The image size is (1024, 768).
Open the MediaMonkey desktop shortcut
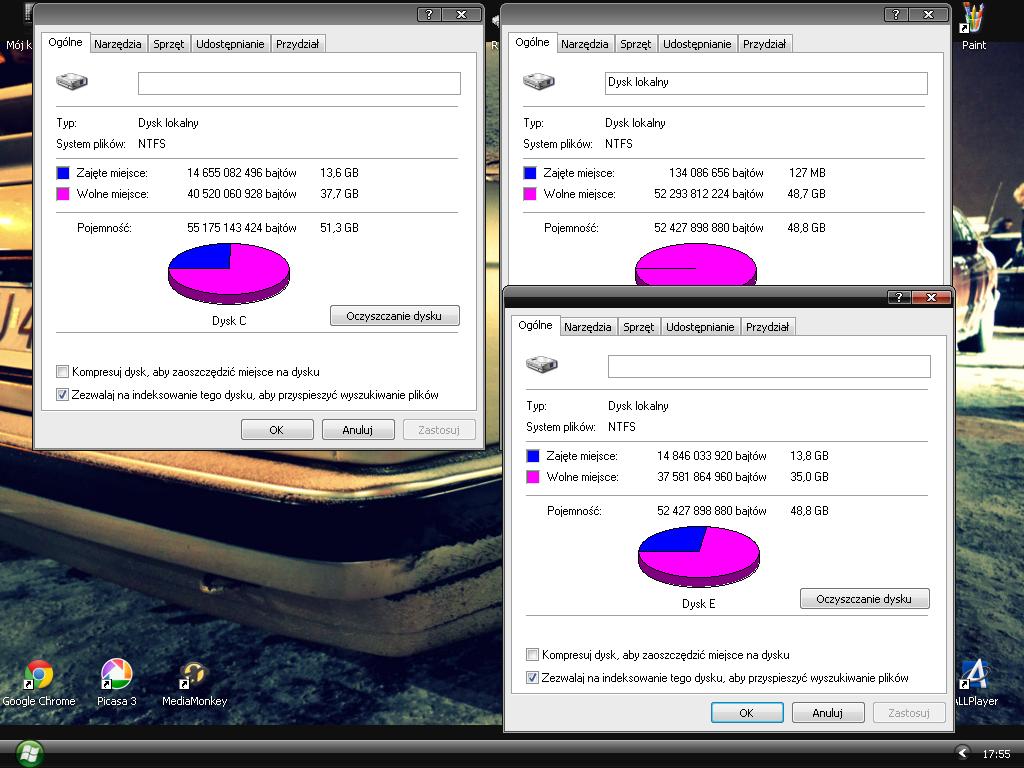194,675
